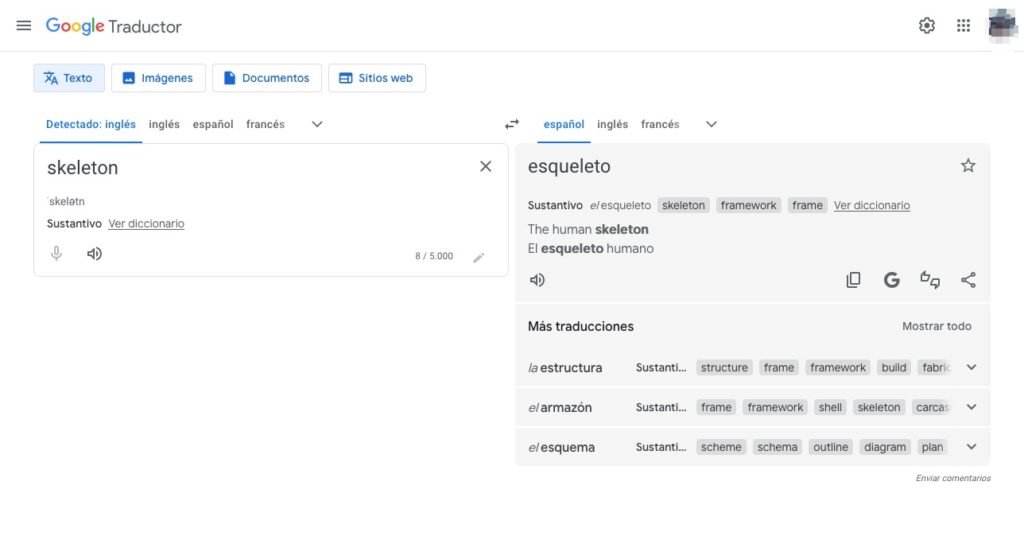Click the framework chip in estructura row
Screen dimensions: 1024x536
coord(837,368)
